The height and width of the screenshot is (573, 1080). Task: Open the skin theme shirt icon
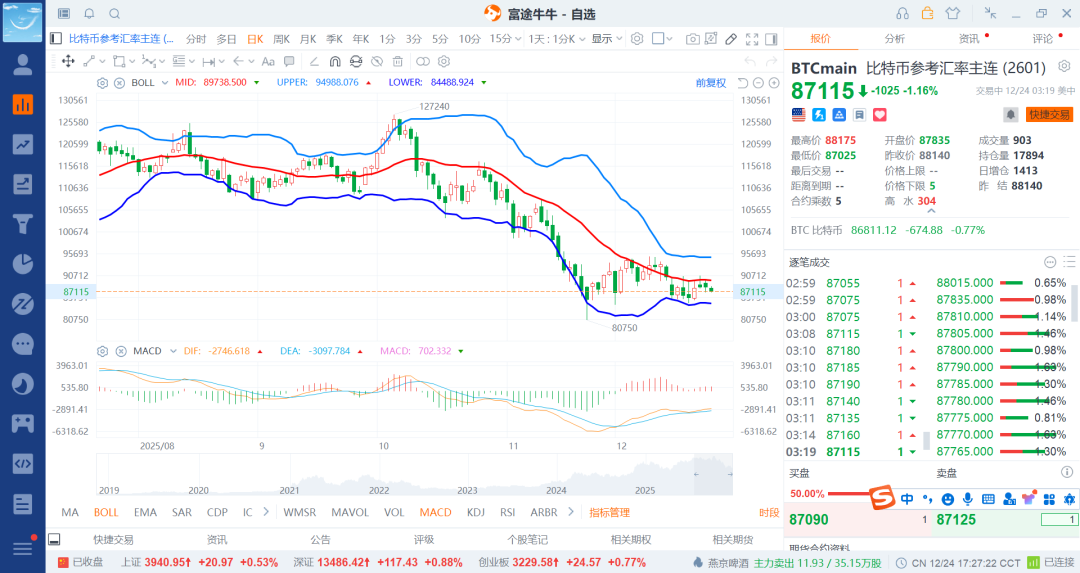click(x=951, y=14)
